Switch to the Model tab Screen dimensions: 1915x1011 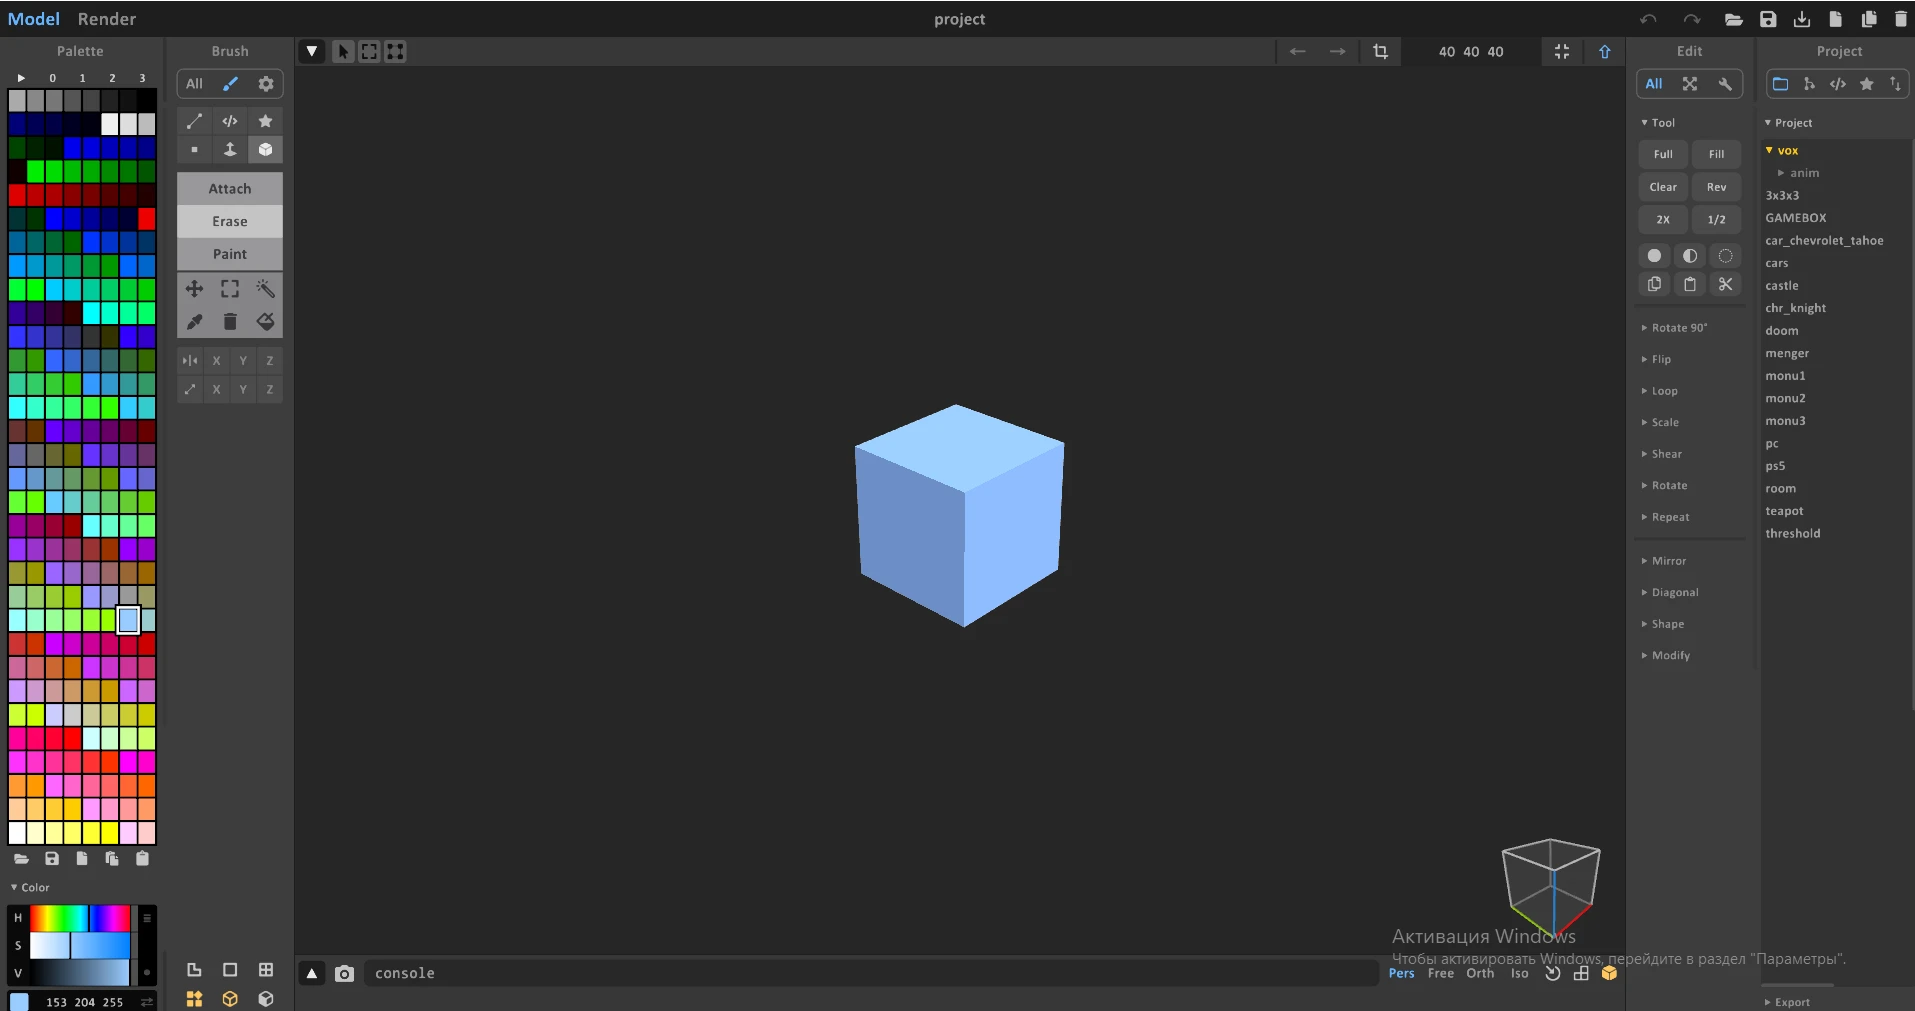34,19
